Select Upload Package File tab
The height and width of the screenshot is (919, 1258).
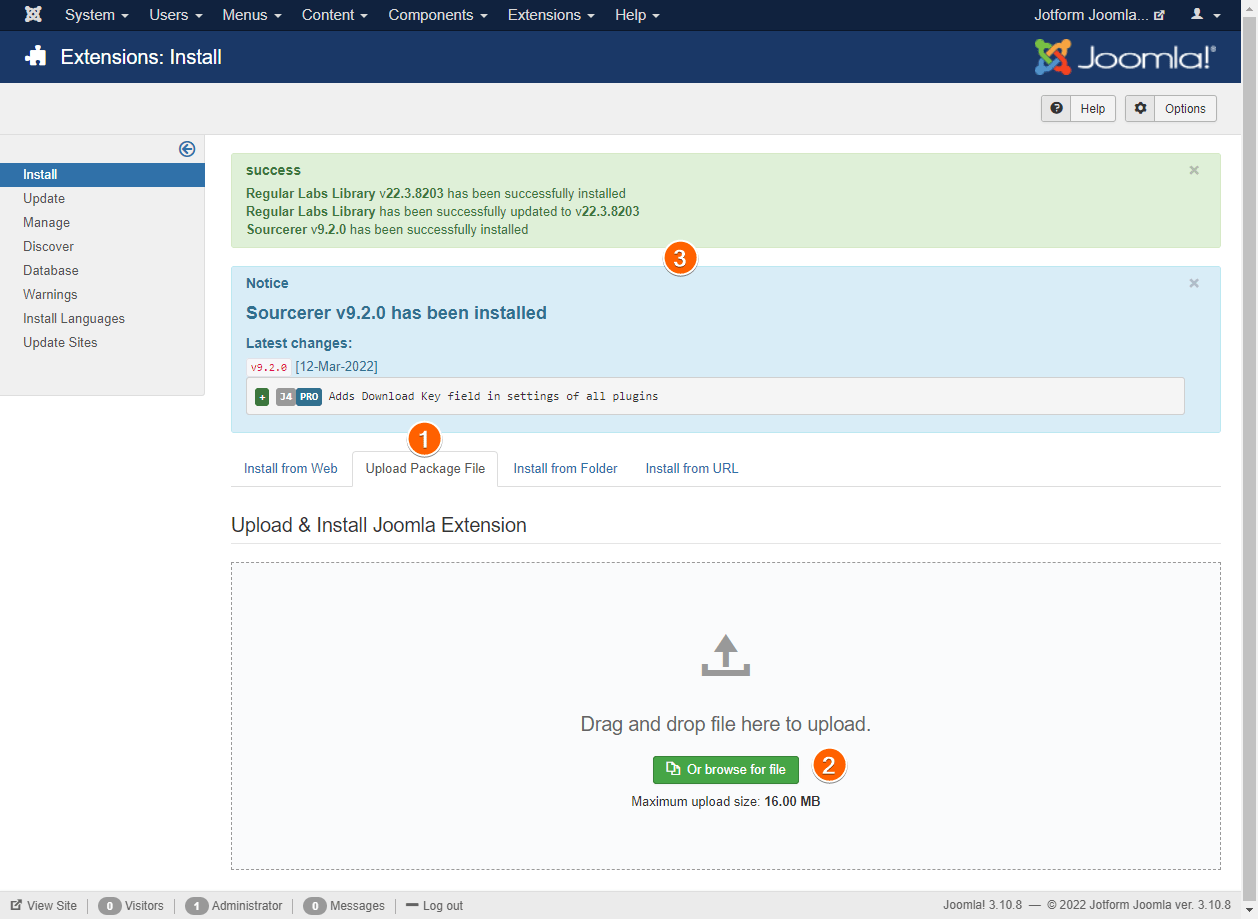(425, 468)
